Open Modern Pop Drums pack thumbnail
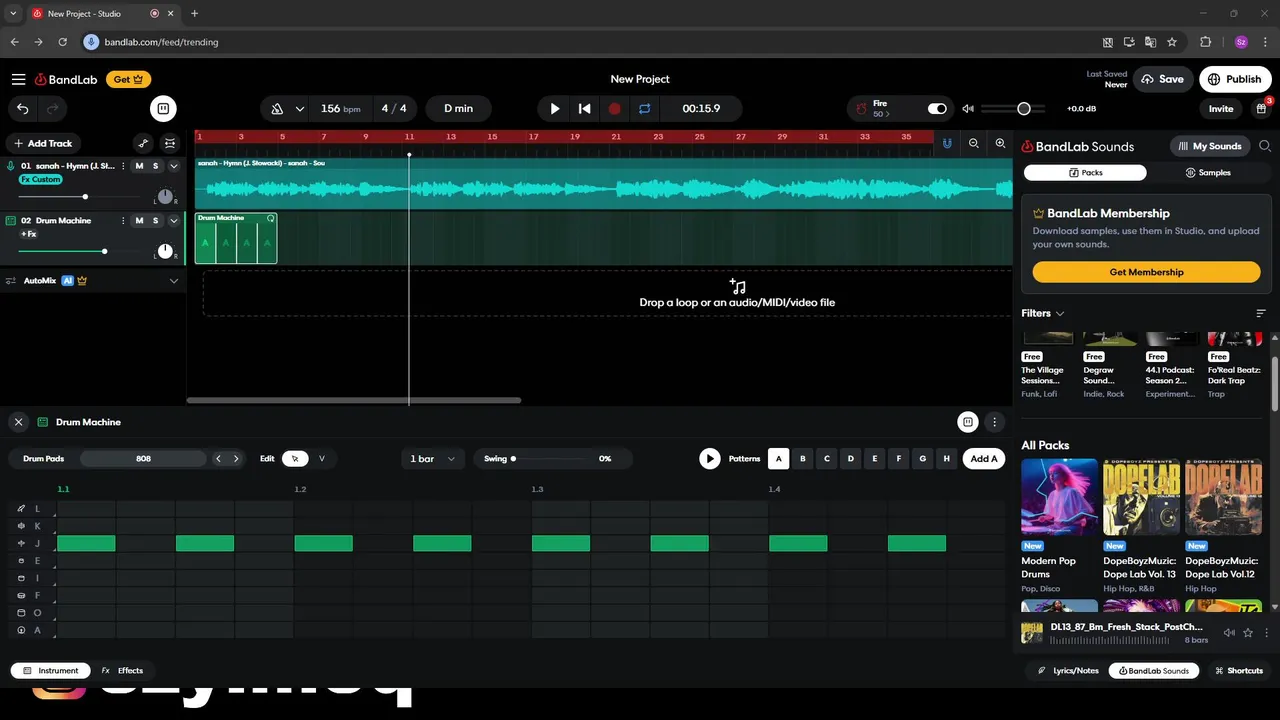 pyautogui.click(x=1059, y=497)
